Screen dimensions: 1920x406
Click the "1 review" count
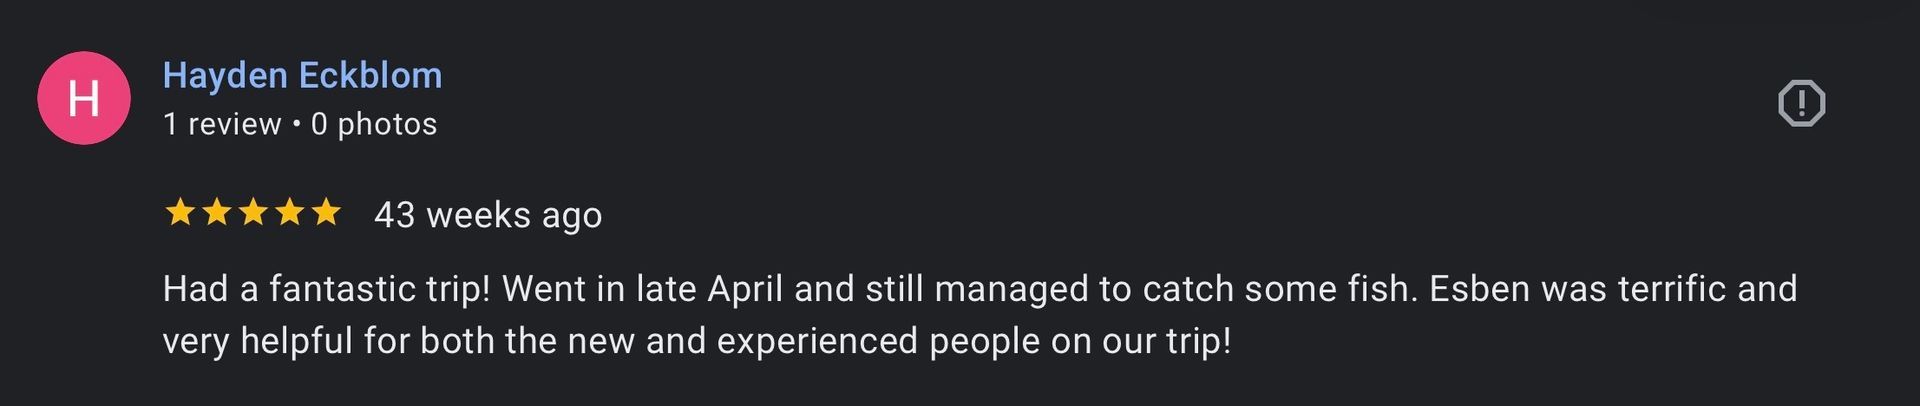(x=222, y=124)
